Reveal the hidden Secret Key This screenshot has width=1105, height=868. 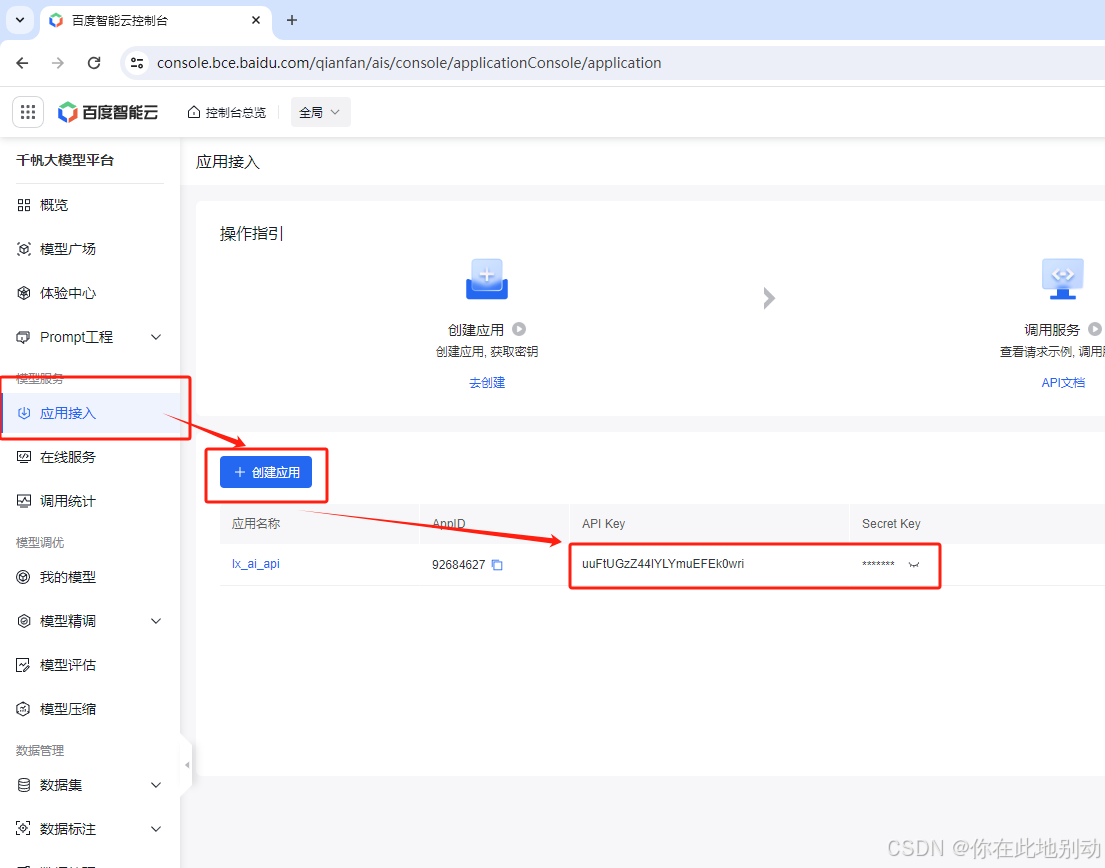coord(913,565)
